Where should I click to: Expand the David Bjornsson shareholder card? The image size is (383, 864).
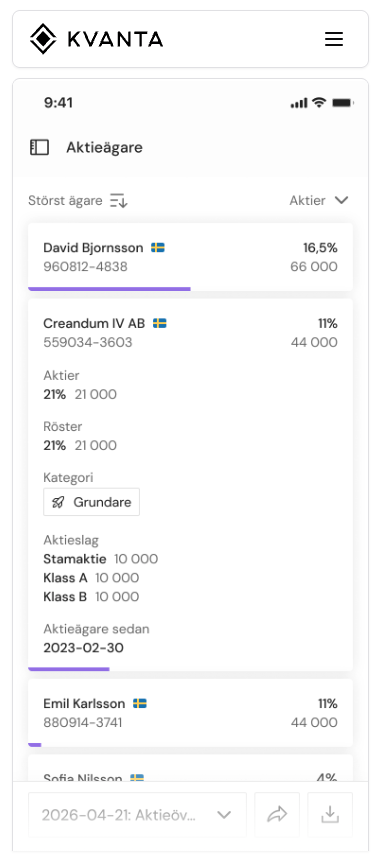[x=190, y=257]
